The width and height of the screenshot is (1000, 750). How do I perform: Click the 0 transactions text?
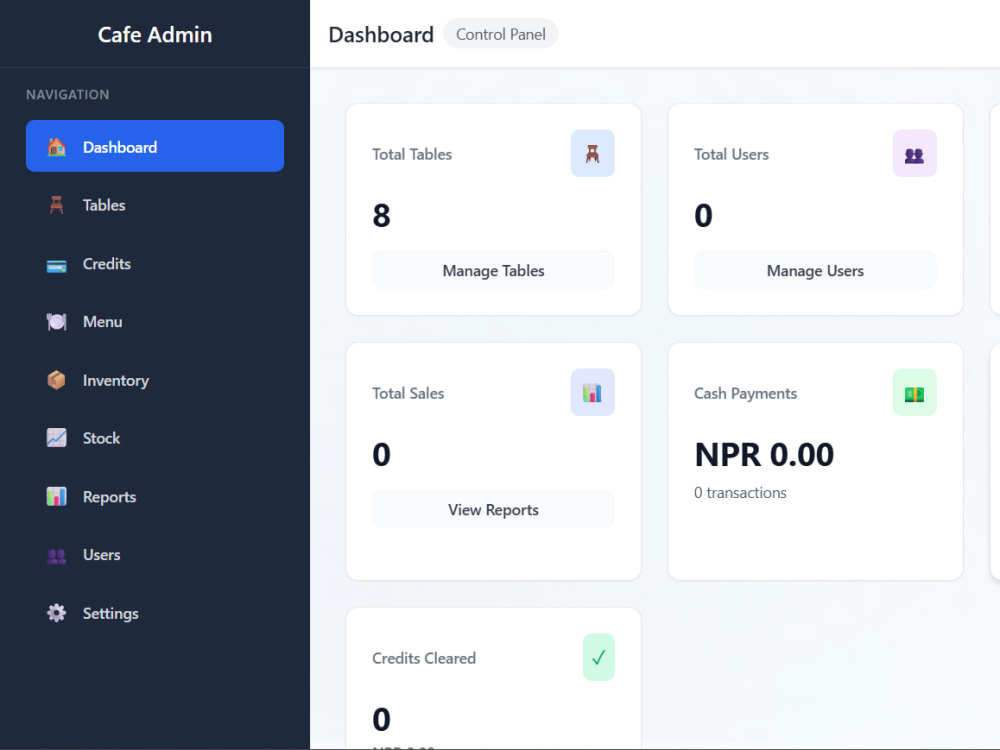click(740, 492)
